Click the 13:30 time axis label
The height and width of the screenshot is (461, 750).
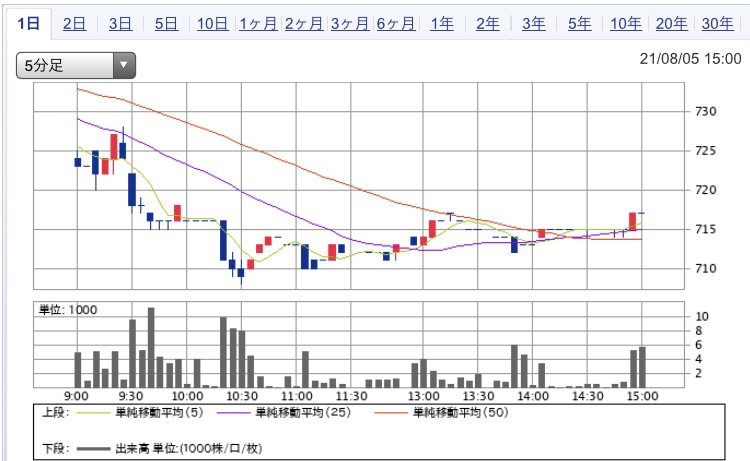click(478, 396)
